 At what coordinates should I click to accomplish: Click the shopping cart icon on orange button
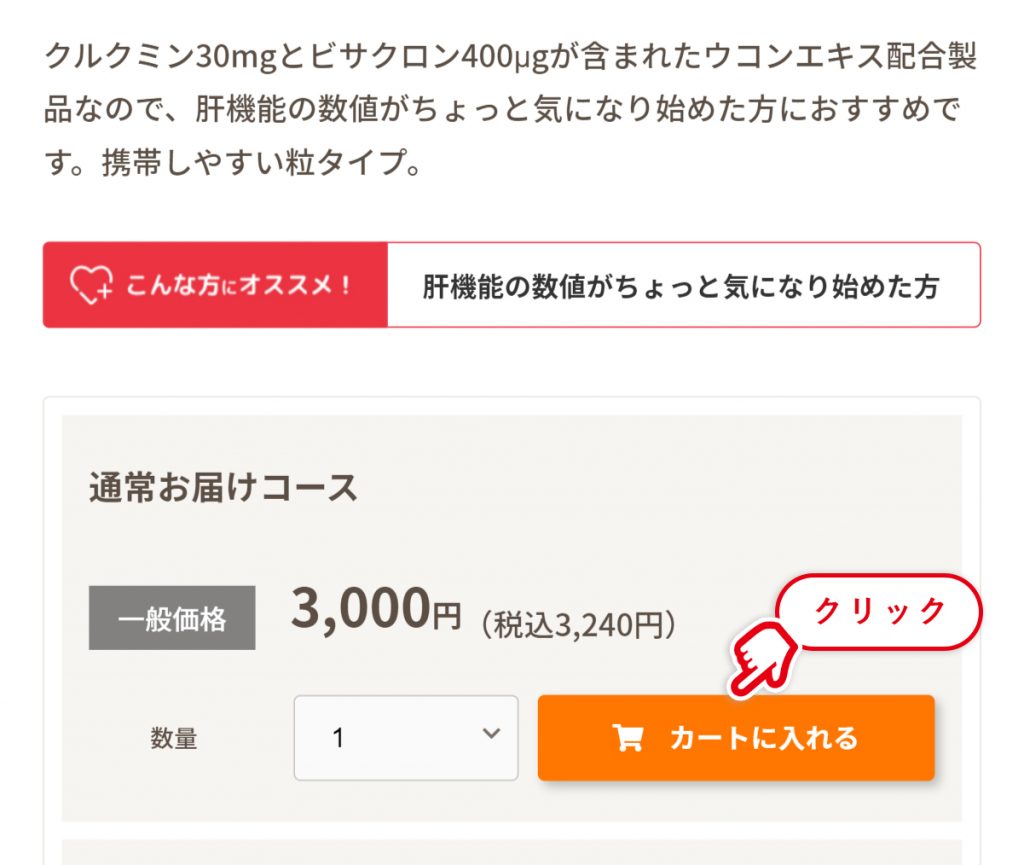pos(628,738)
